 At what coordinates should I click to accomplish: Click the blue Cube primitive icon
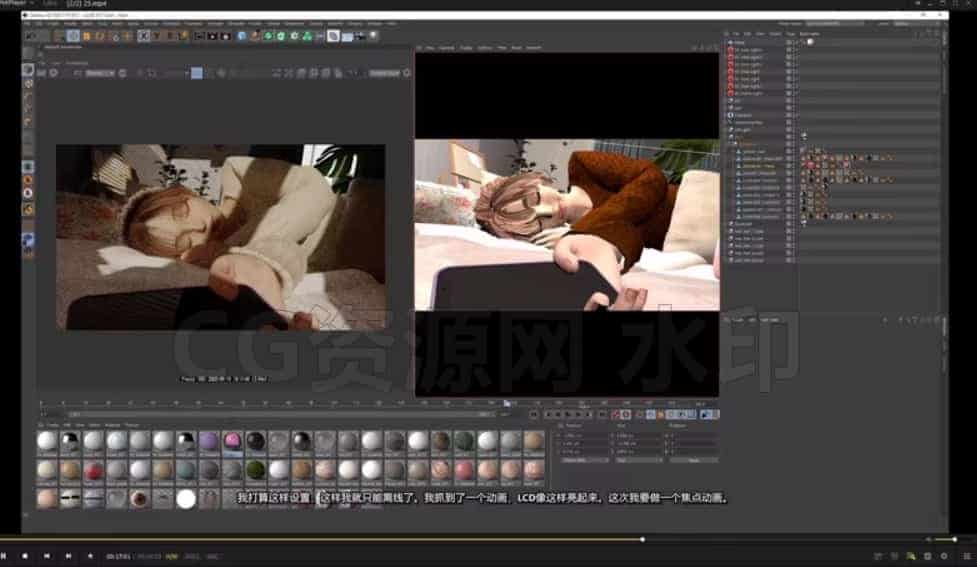click(x=242, y=36)
